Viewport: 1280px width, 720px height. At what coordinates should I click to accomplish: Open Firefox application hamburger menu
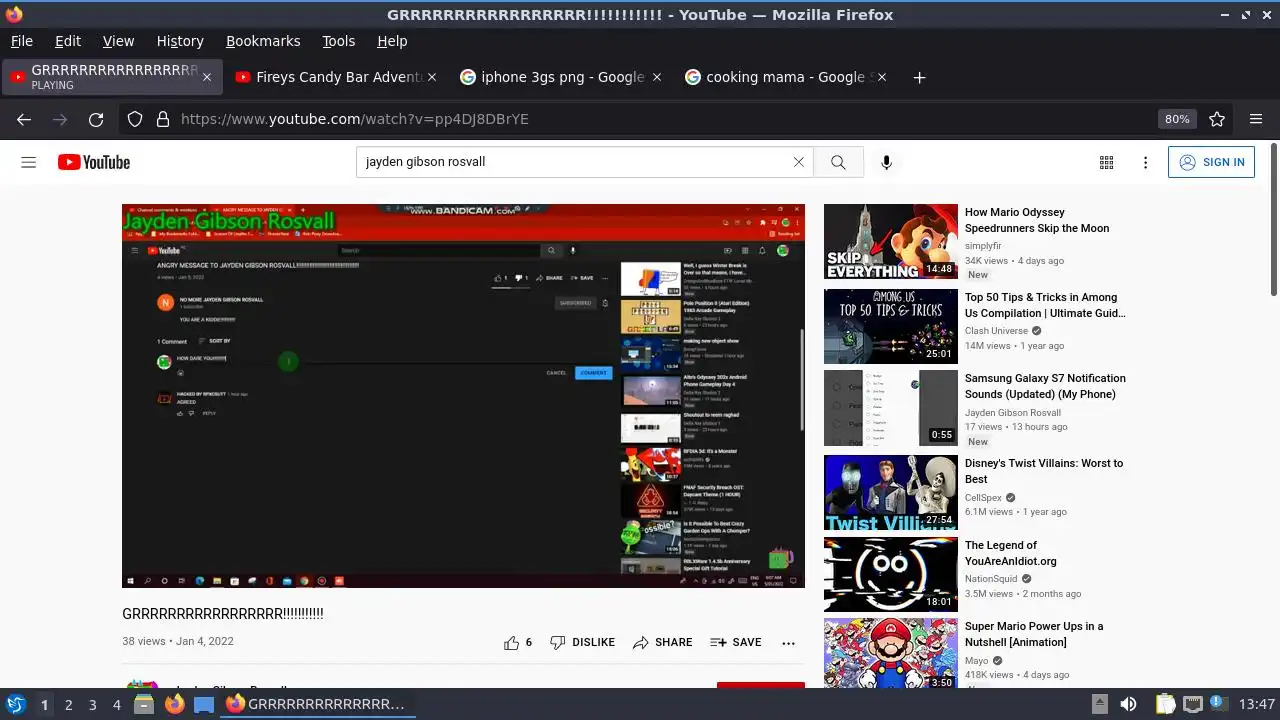(x=1256, y=119)
